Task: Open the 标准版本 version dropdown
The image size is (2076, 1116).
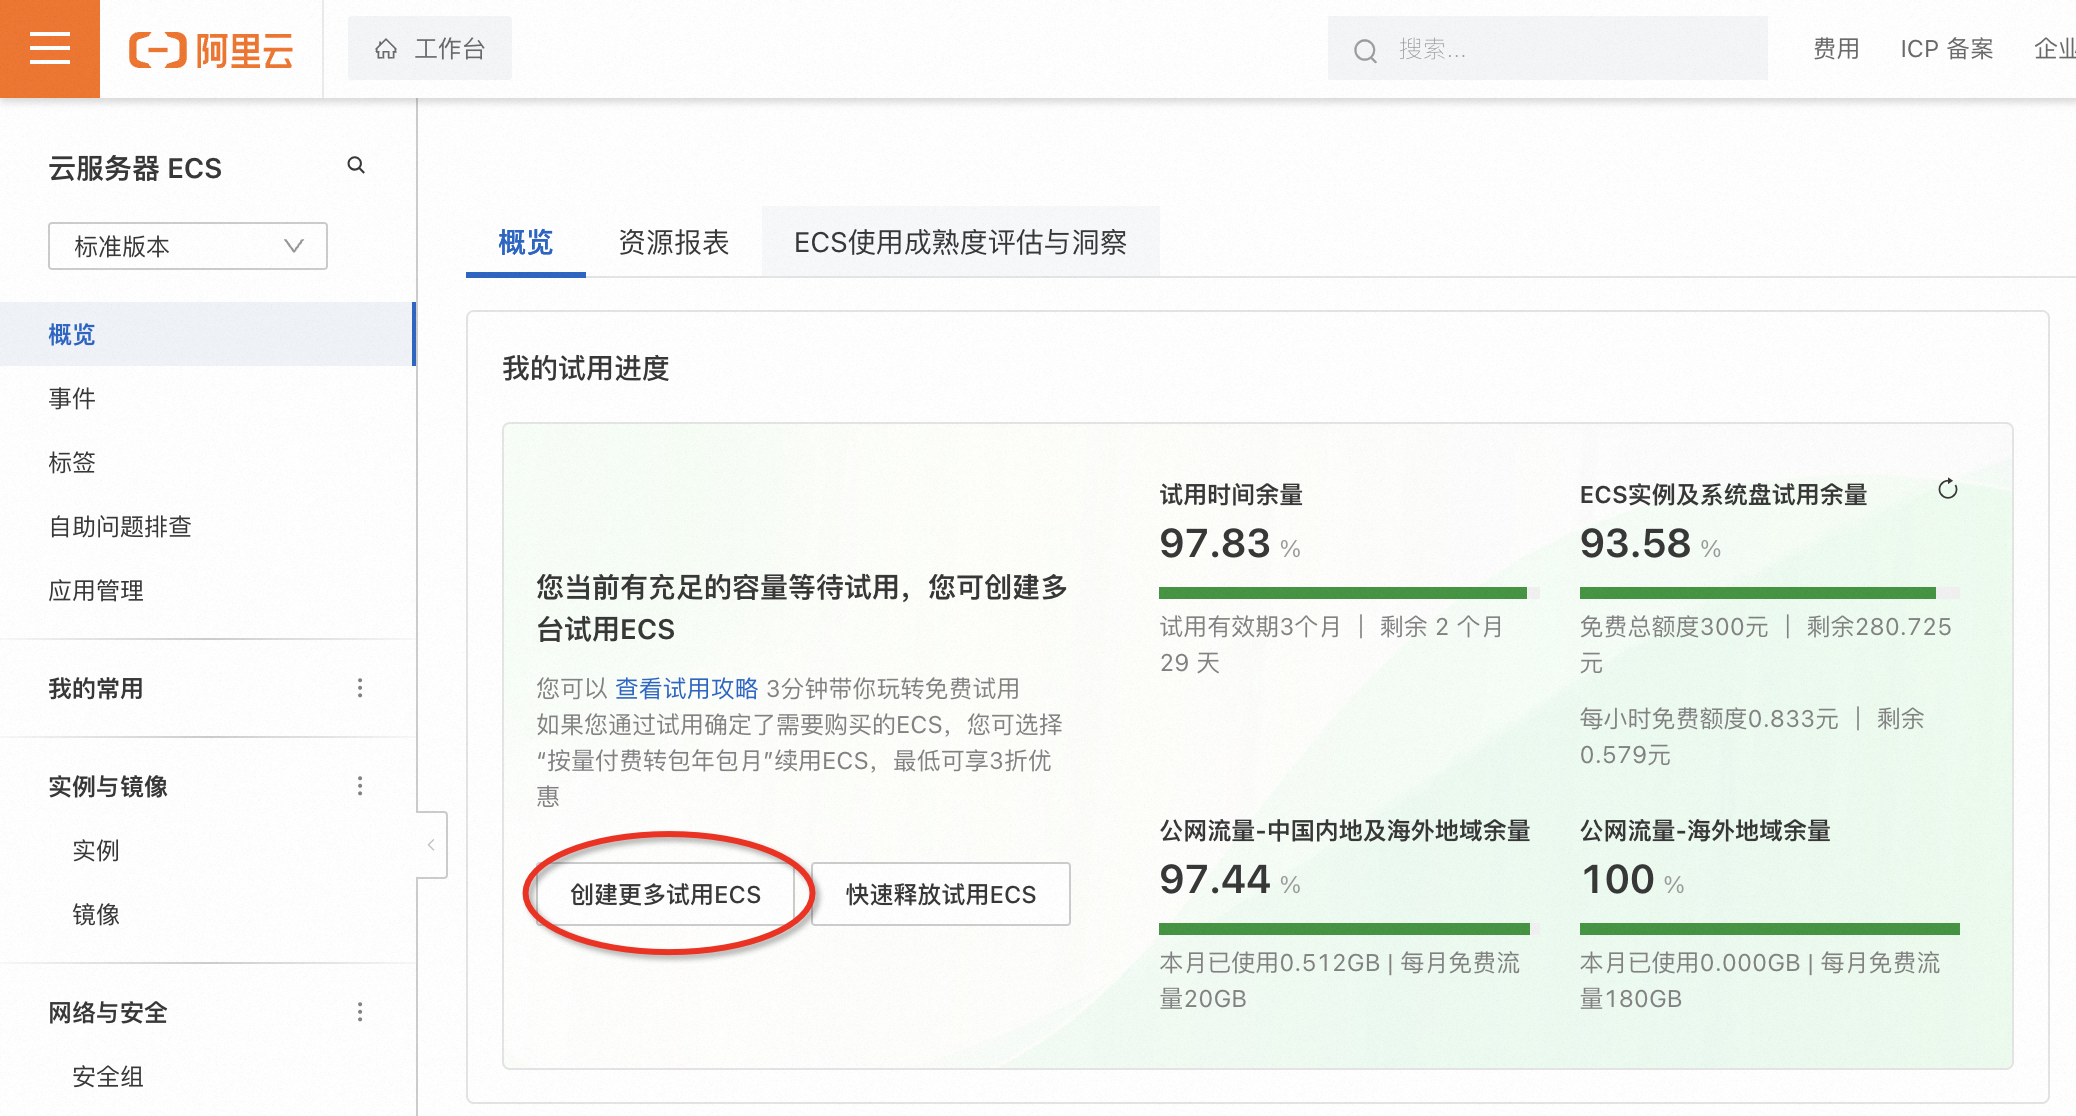Action: click(x=188, y=246)
